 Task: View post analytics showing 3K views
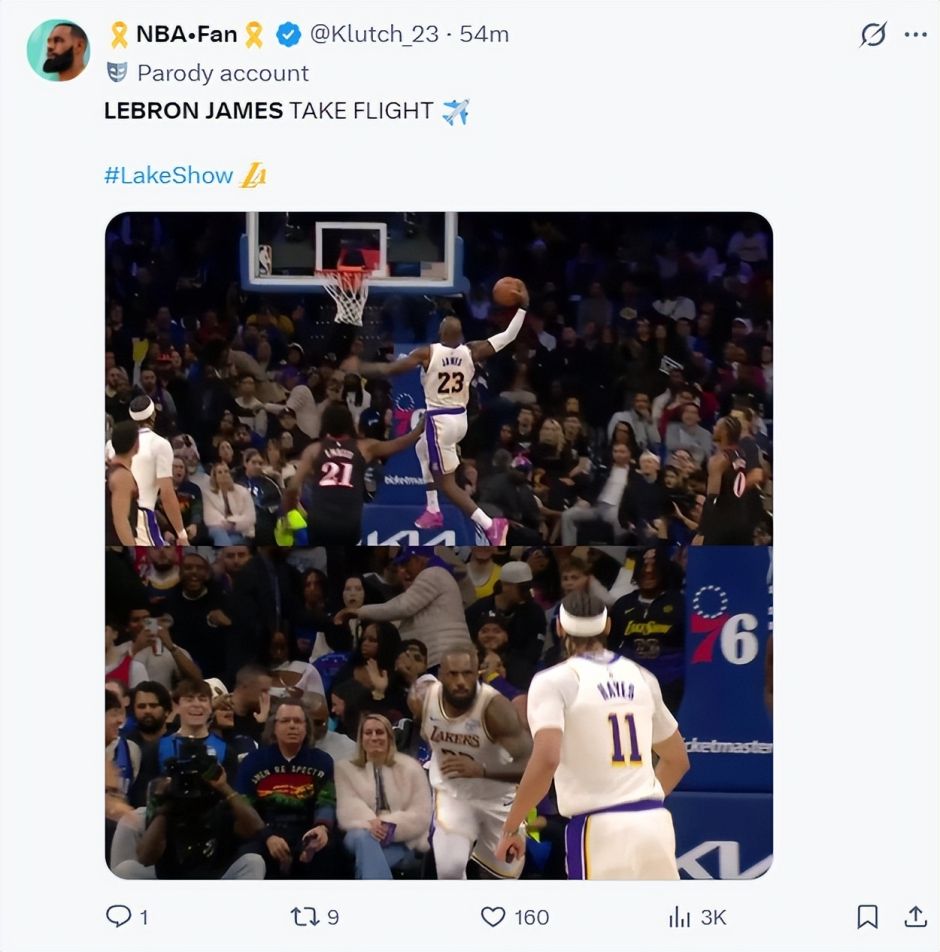[x=680, y=916]
